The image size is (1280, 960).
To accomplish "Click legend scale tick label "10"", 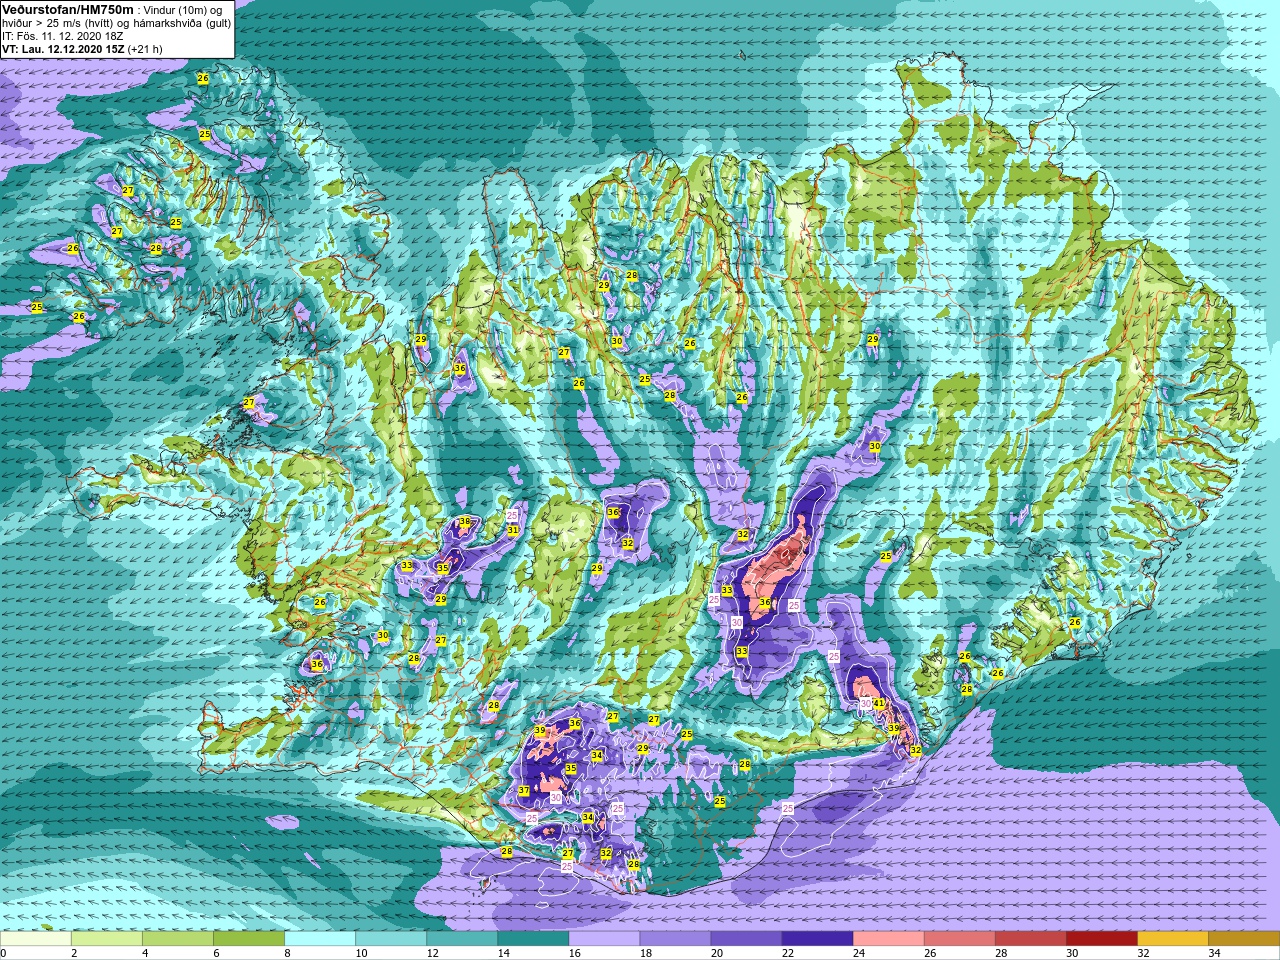I will [361, 953].
